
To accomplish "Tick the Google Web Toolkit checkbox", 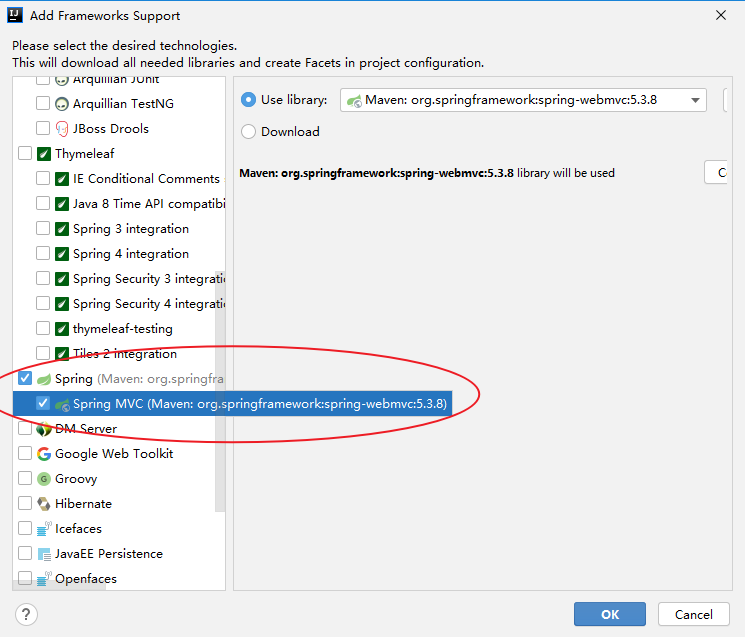I will click(25, 453).
